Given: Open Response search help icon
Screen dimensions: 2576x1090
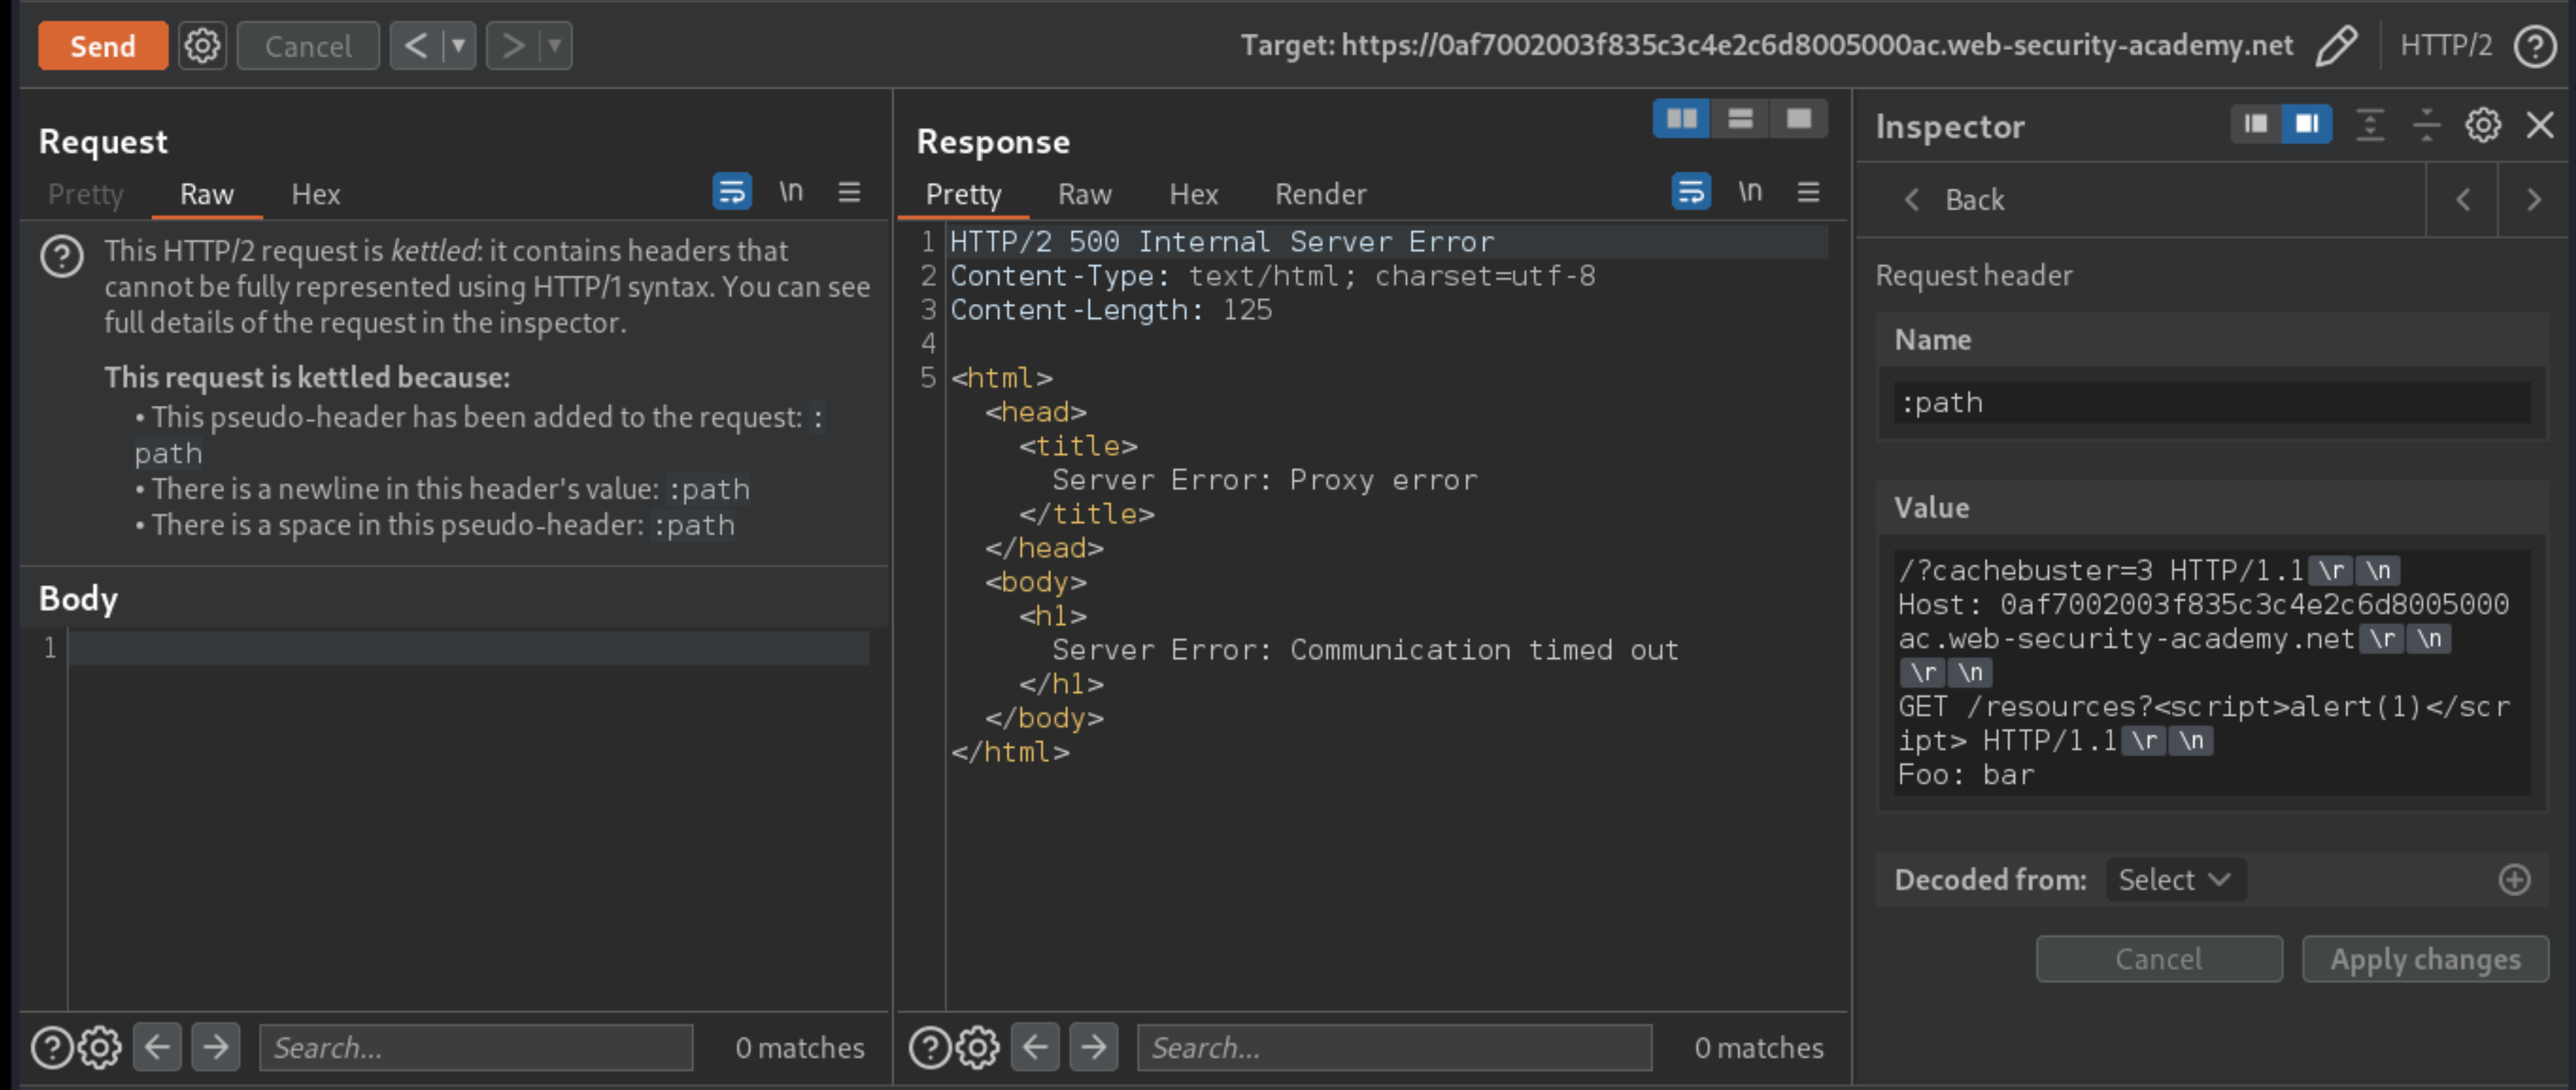Looking at the screenshot, I should [930, 1048].
